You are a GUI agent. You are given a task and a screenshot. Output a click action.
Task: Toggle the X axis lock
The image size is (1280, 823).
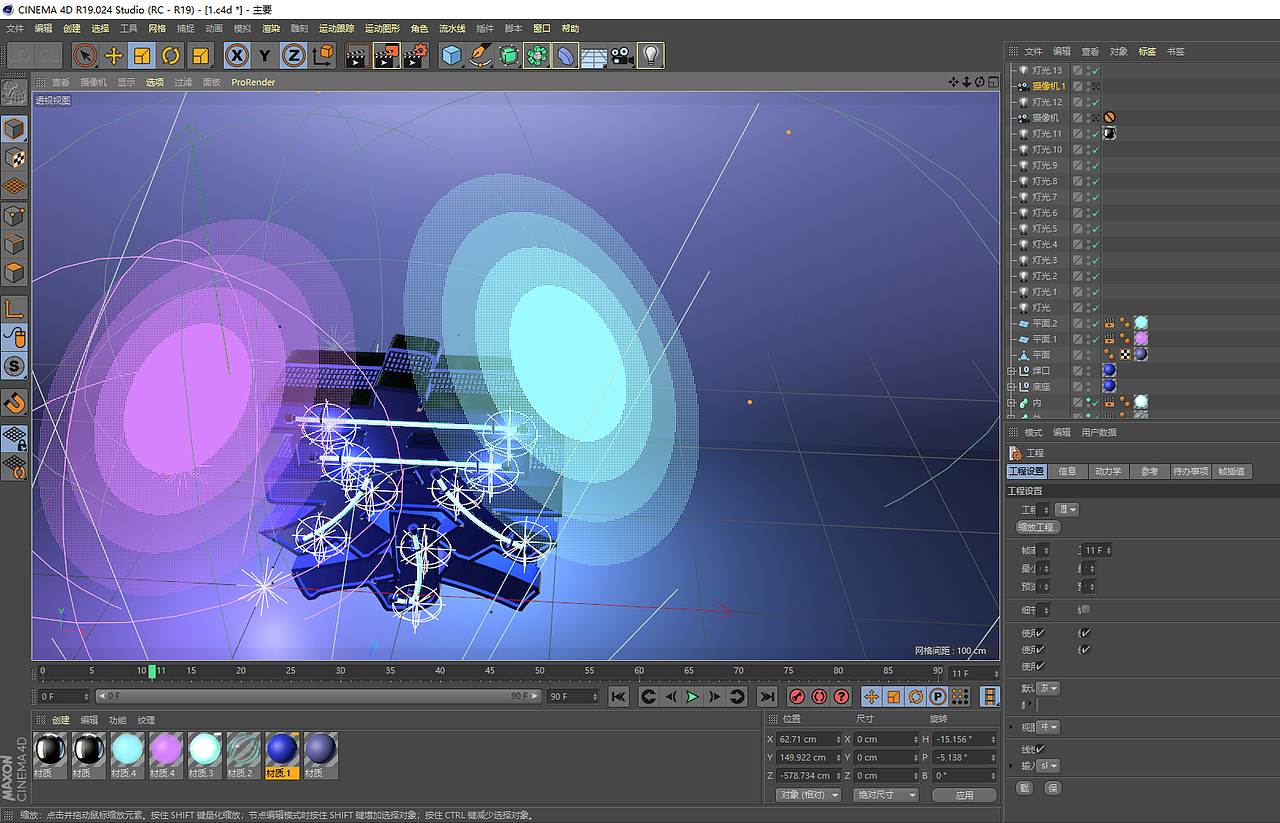[x=237, y=56]
